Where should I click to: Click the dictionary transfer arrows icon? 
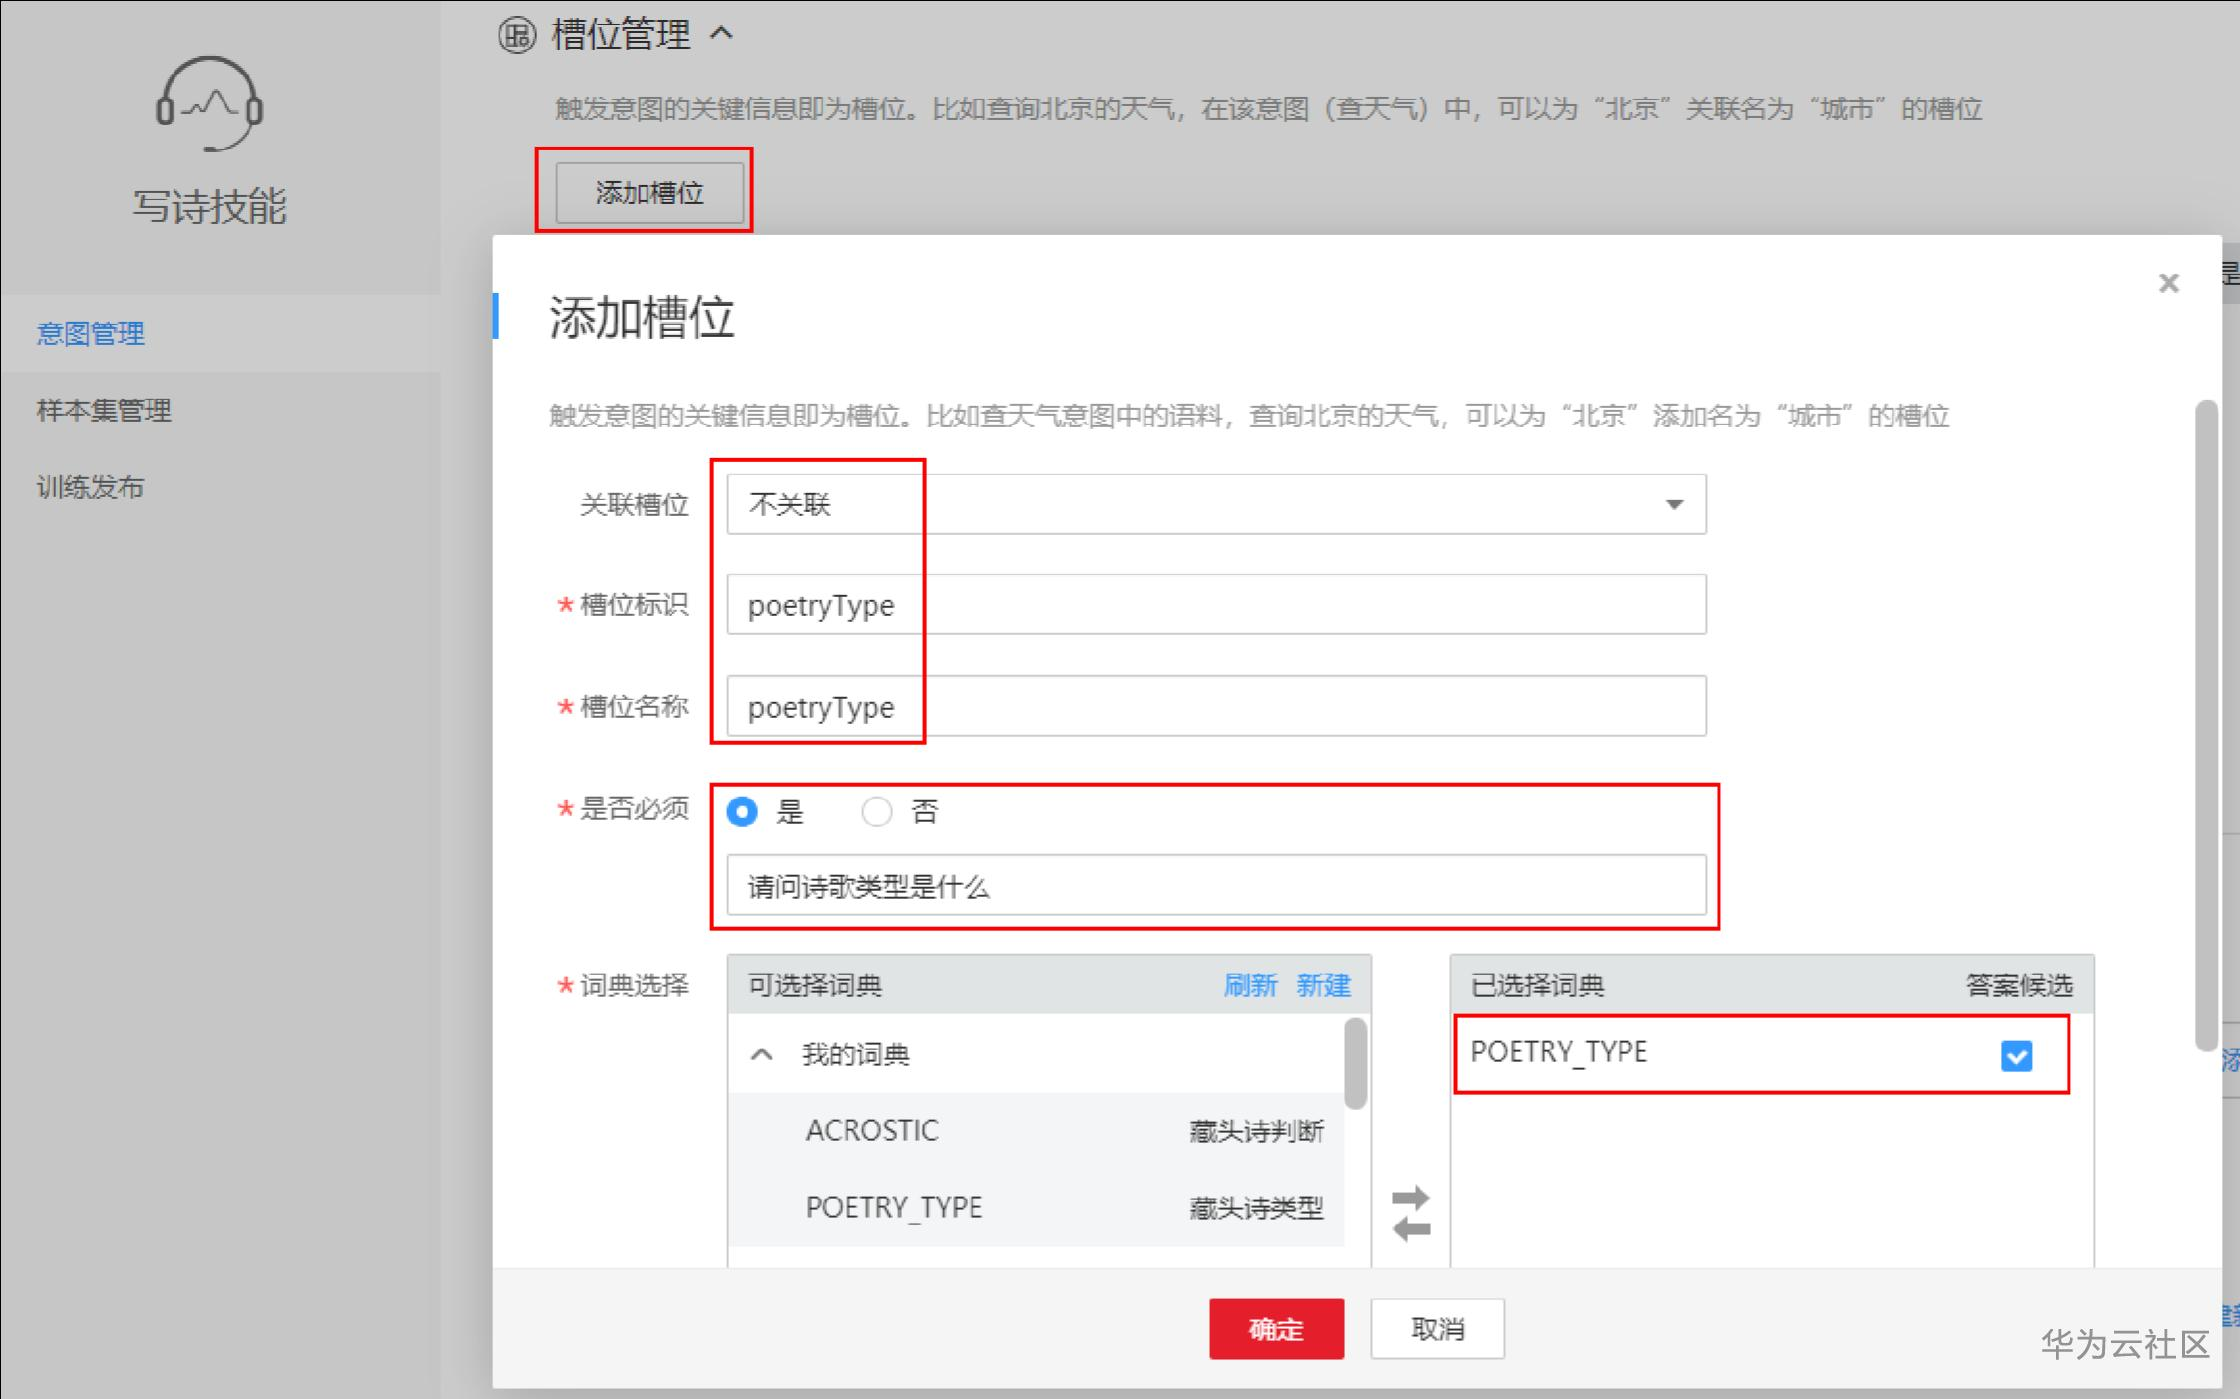pyautogui.click(x=1411, y=1213)
